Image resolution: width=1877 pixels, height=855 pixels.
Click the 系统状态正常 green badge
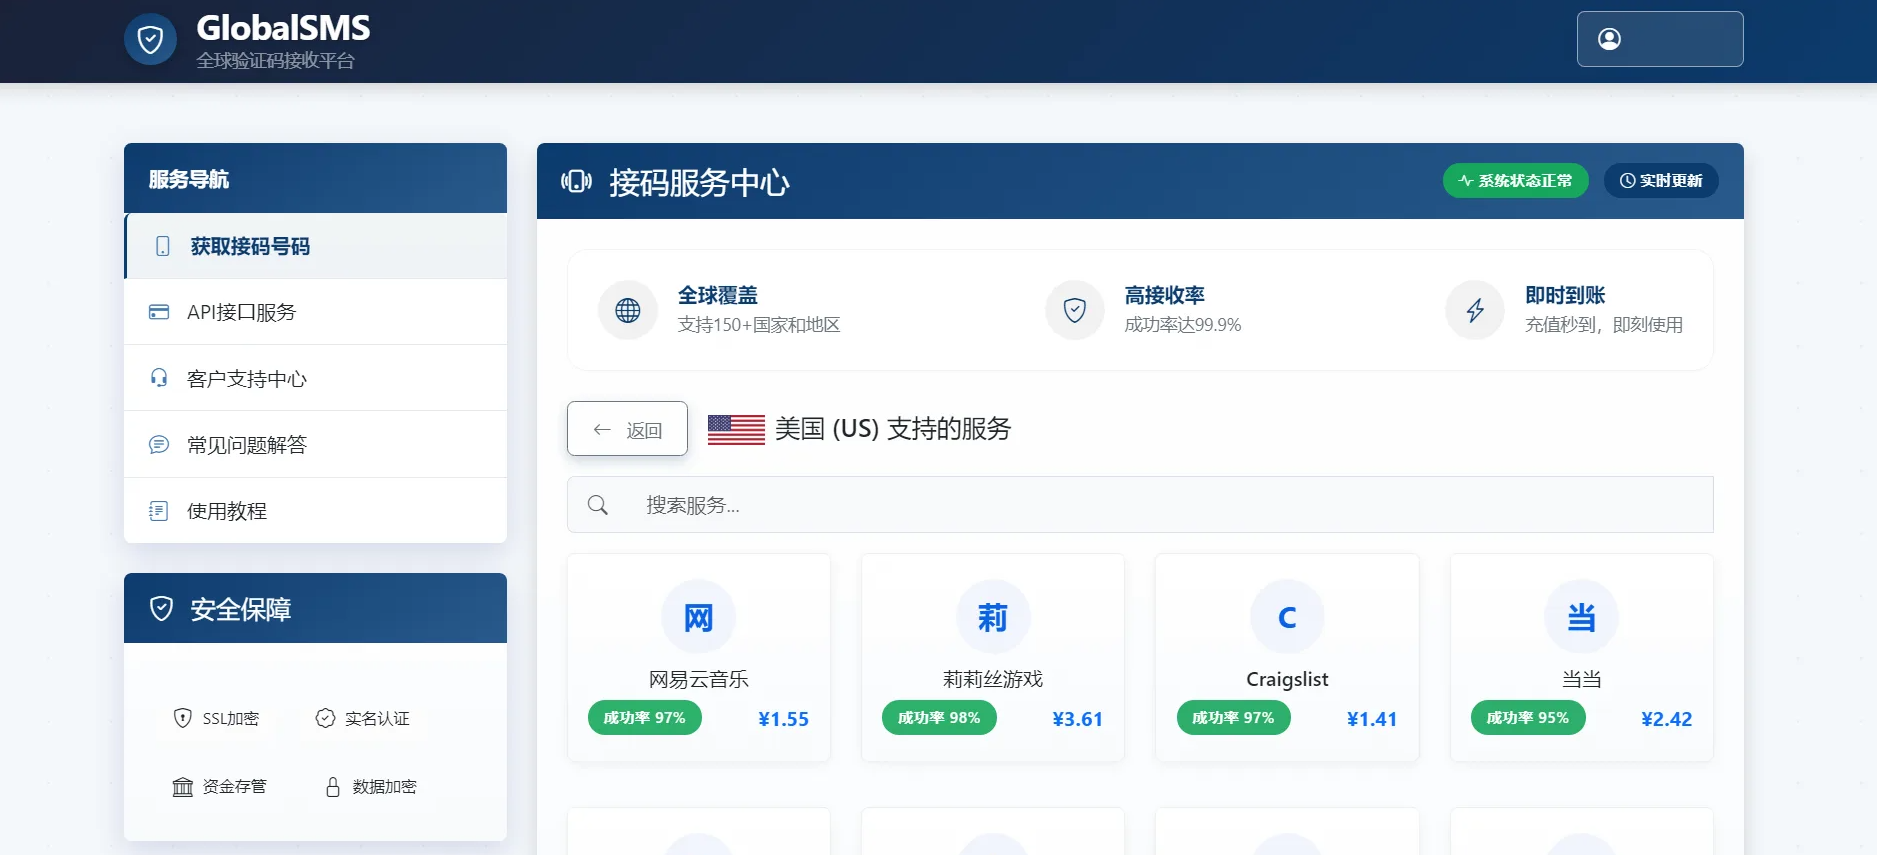click(1515, 180)
